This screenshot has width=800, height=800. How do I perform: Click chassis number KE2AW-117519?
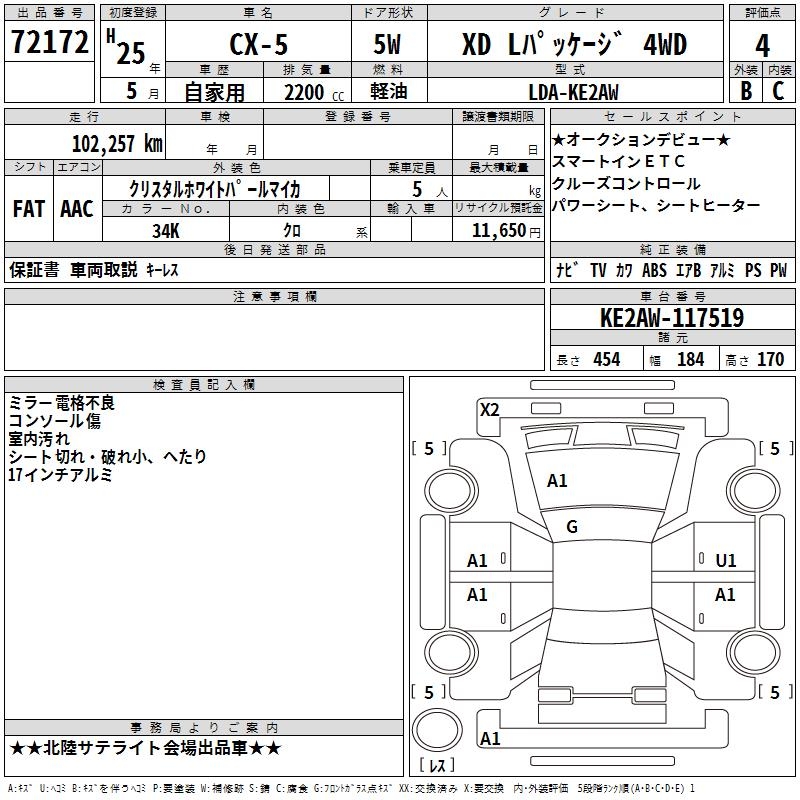672,318
